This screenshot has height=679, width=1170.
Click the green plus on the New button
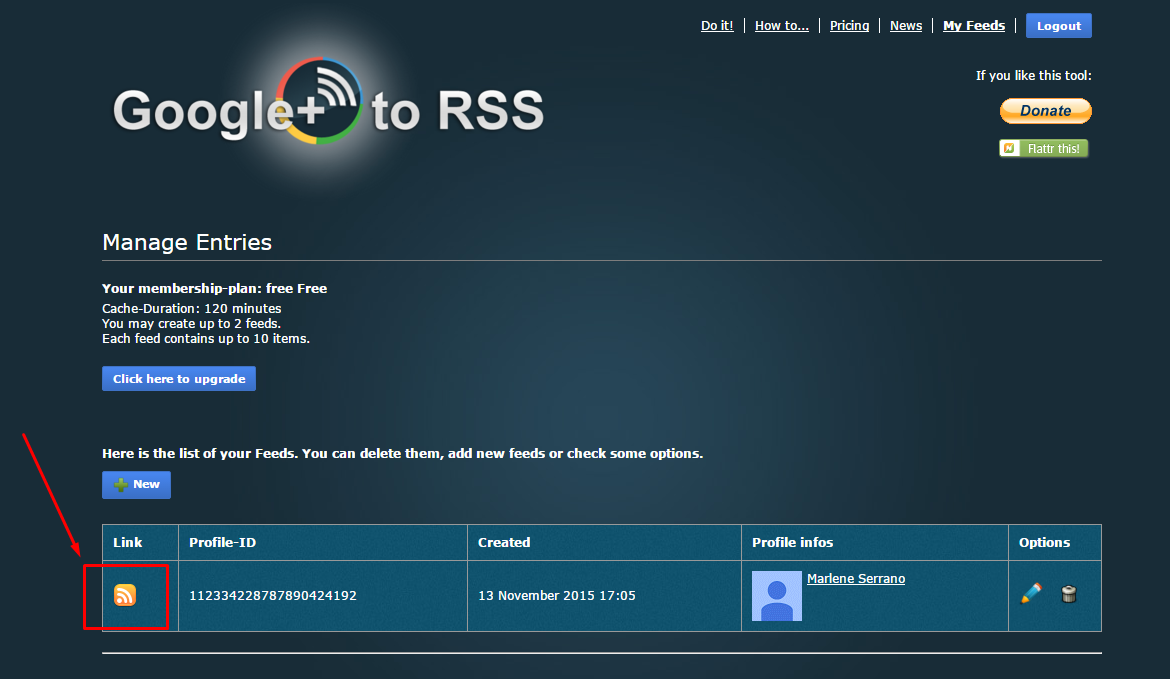tap(119, 484)
